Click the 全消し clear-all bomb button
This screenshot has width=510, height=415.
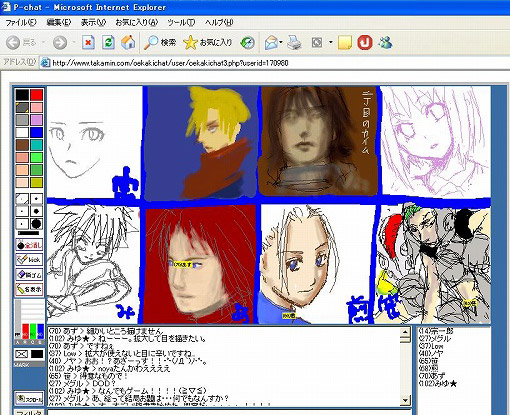(29, 245)
